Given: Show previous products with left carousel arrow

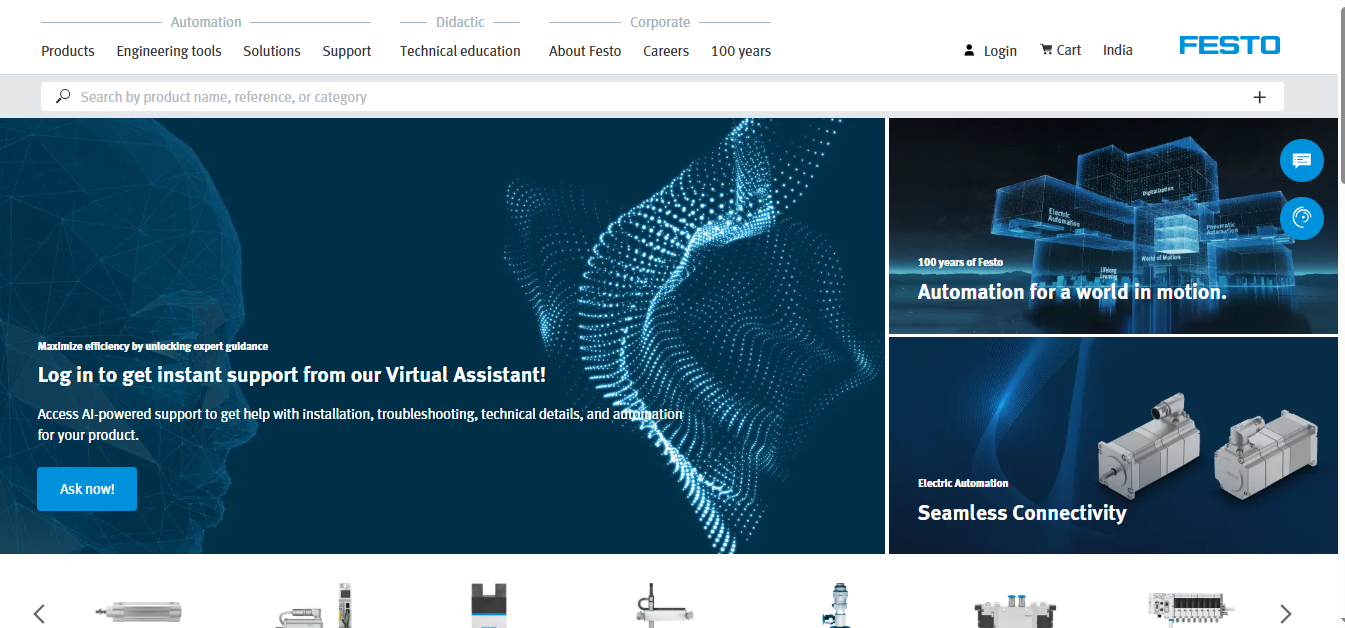Looking at the screenshot, I should (39, 614).
